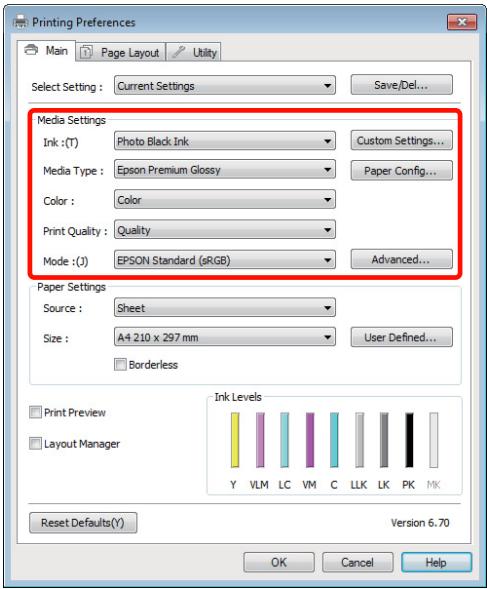Switch to the Main tab
The height and width of the screenshot is (589, 487).
(x=47, y=51)
